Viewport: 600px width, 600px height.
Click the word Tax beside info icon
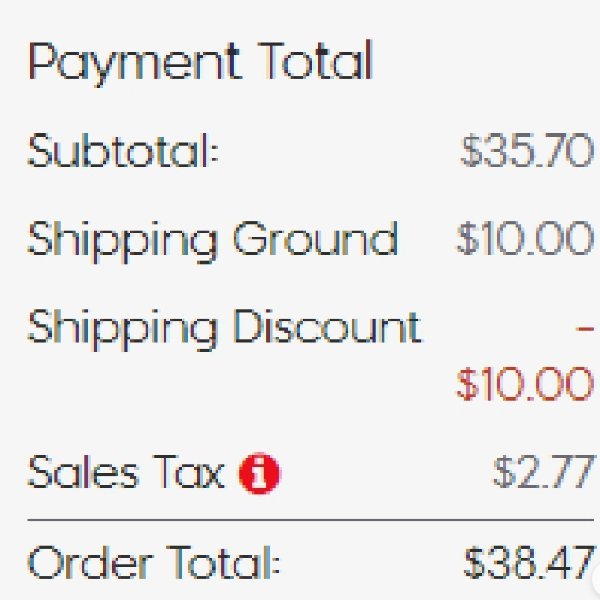tap(189, 472)
